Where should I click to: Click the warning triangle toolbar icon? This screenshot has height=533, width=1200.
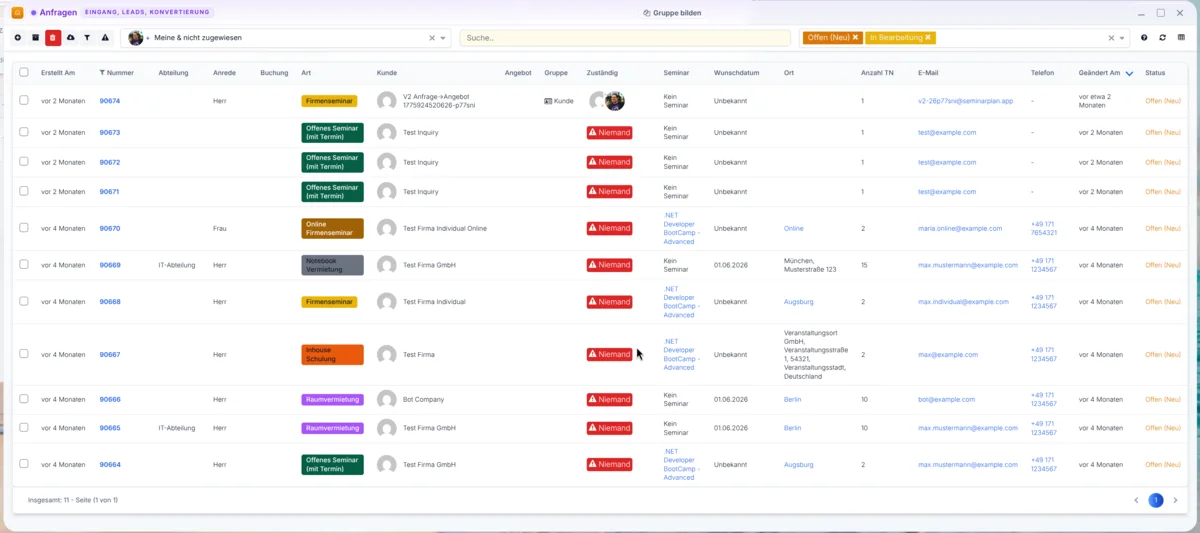(105, 38)
